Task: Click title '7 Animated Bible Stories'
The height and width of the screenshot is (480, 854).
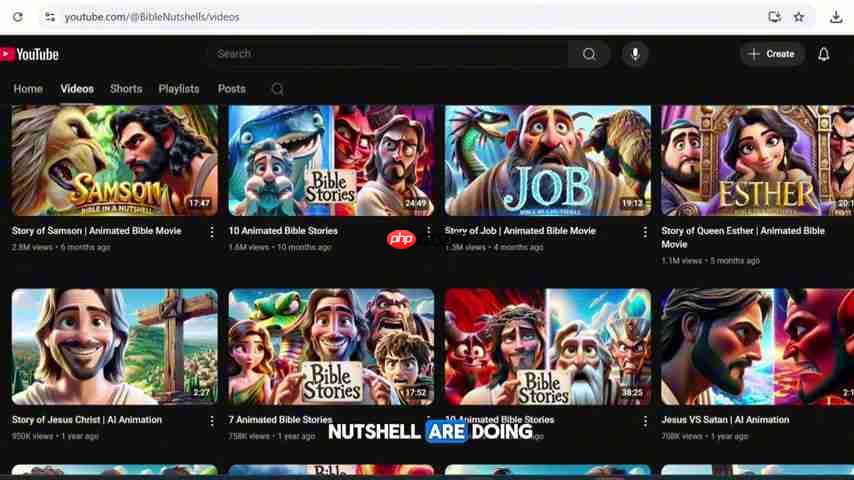Action: (280, 420)
